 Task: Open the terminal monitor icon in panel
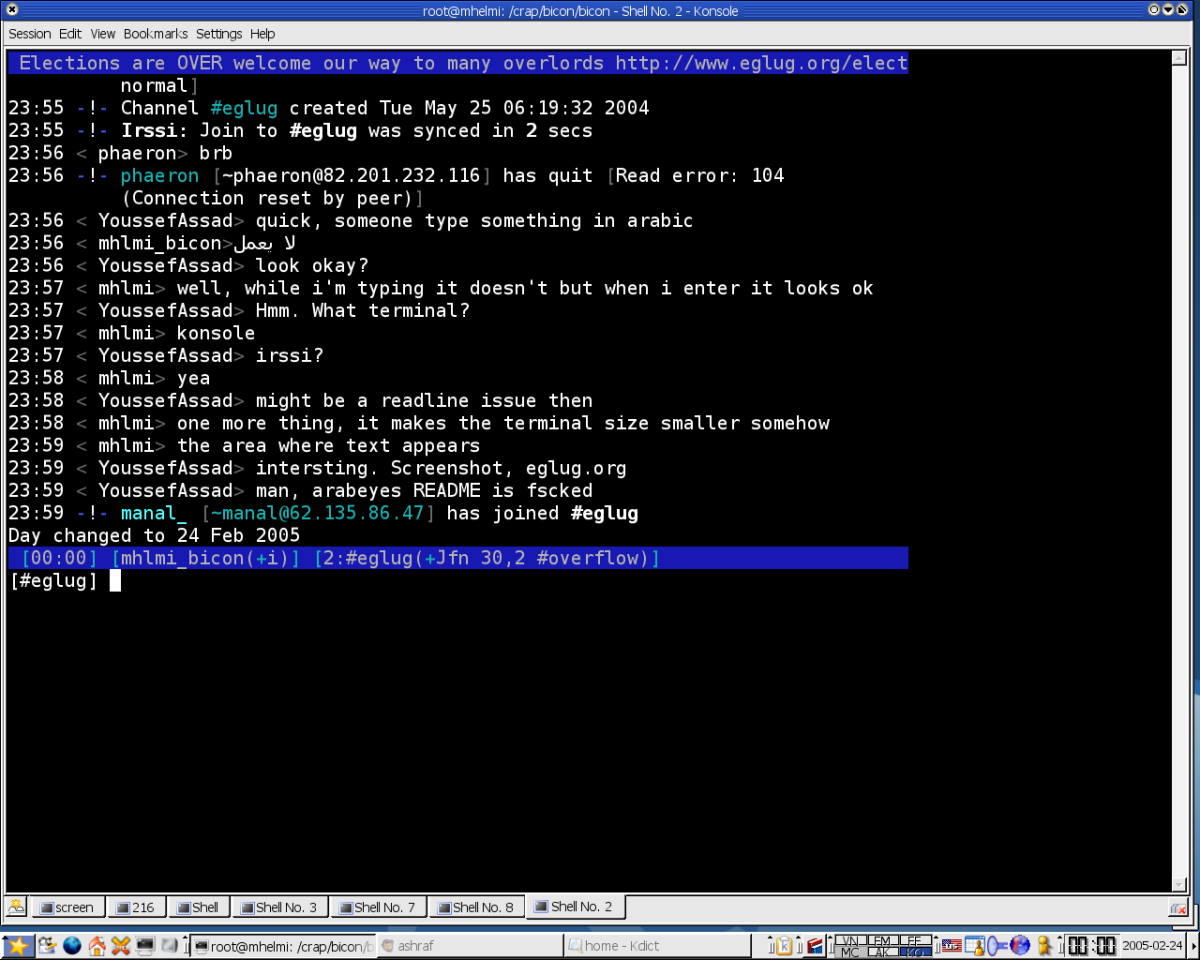145,945
